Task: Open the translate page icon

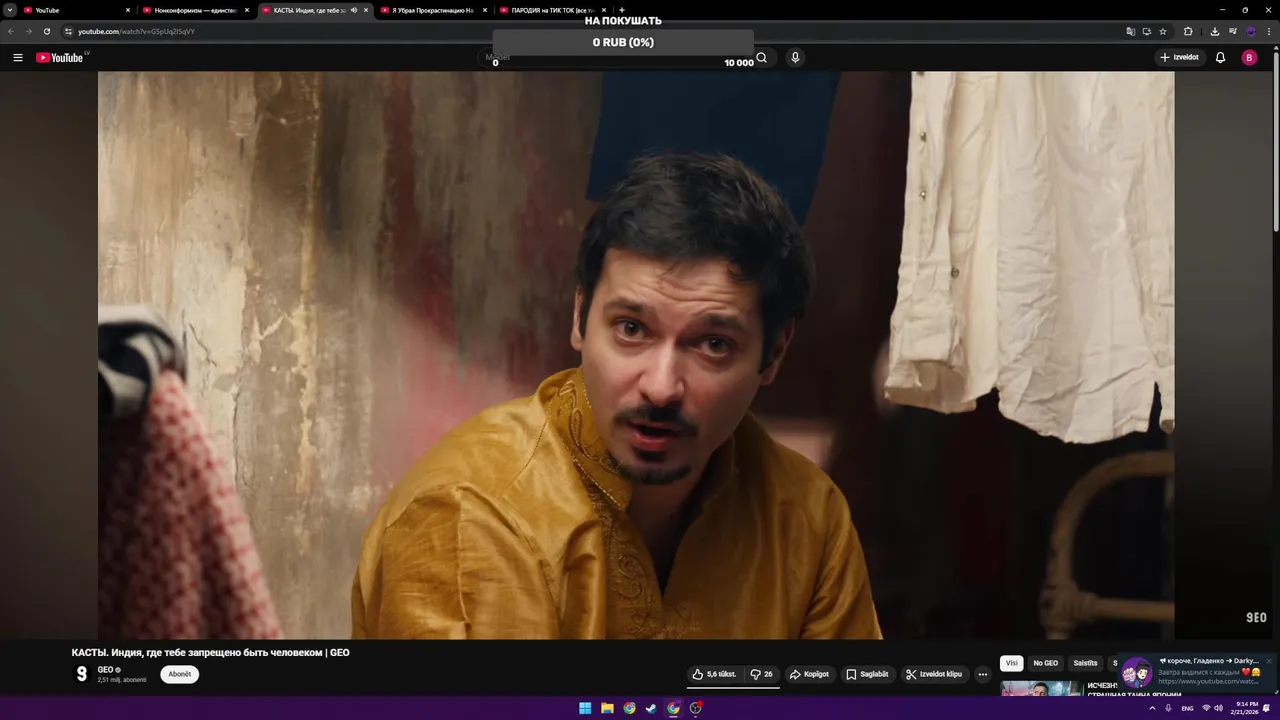Action: 1131,31
